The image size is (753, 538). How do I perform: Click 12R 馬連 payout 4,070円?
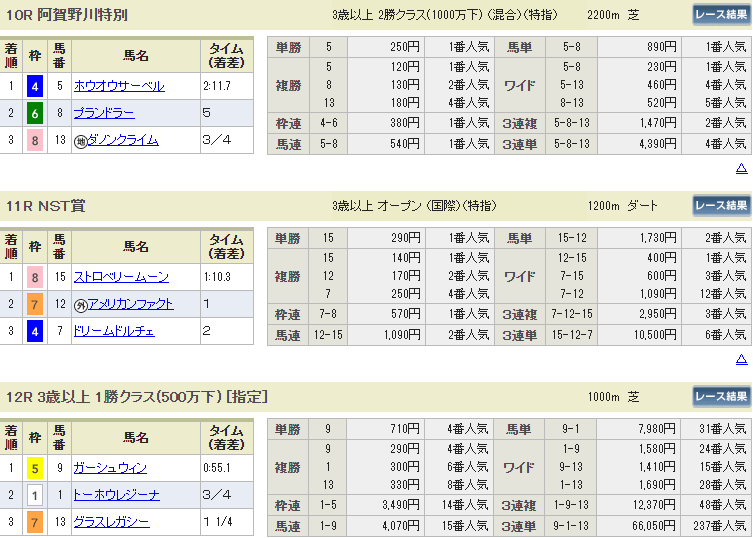click(x=401, y=526)
